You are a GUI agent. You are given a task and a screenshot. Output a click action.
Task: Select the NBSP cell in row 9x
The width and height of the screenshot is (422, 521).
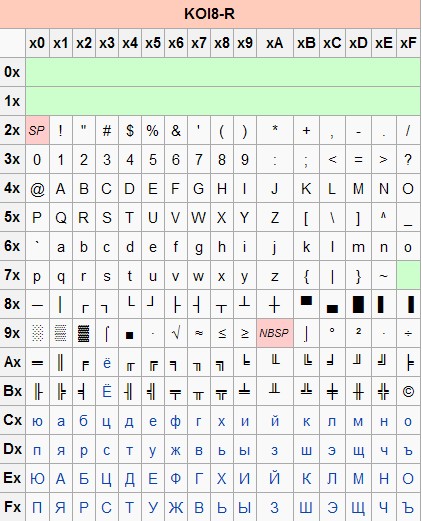(275, 333)
